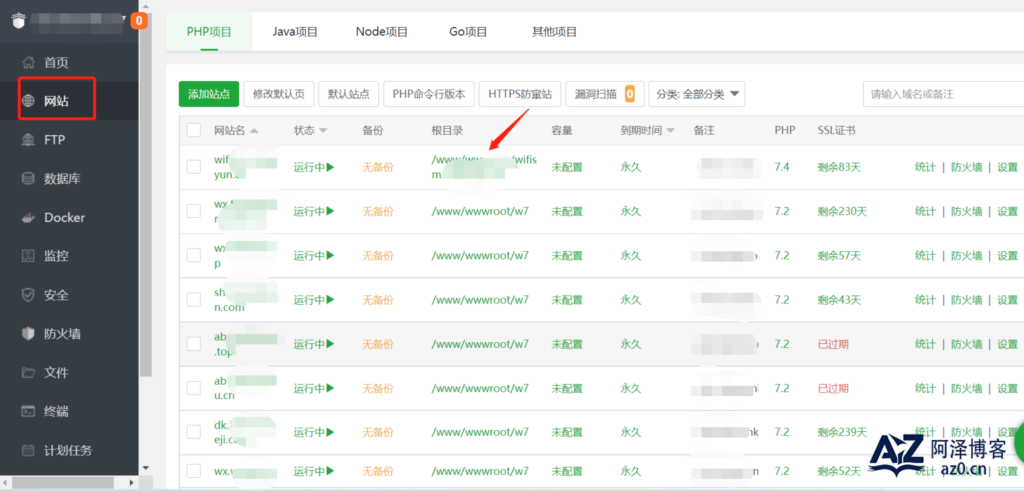The image size is (1024, 491).
Task: Toggle 运行中 status in the 剩余239天 row
Action: 314,432
